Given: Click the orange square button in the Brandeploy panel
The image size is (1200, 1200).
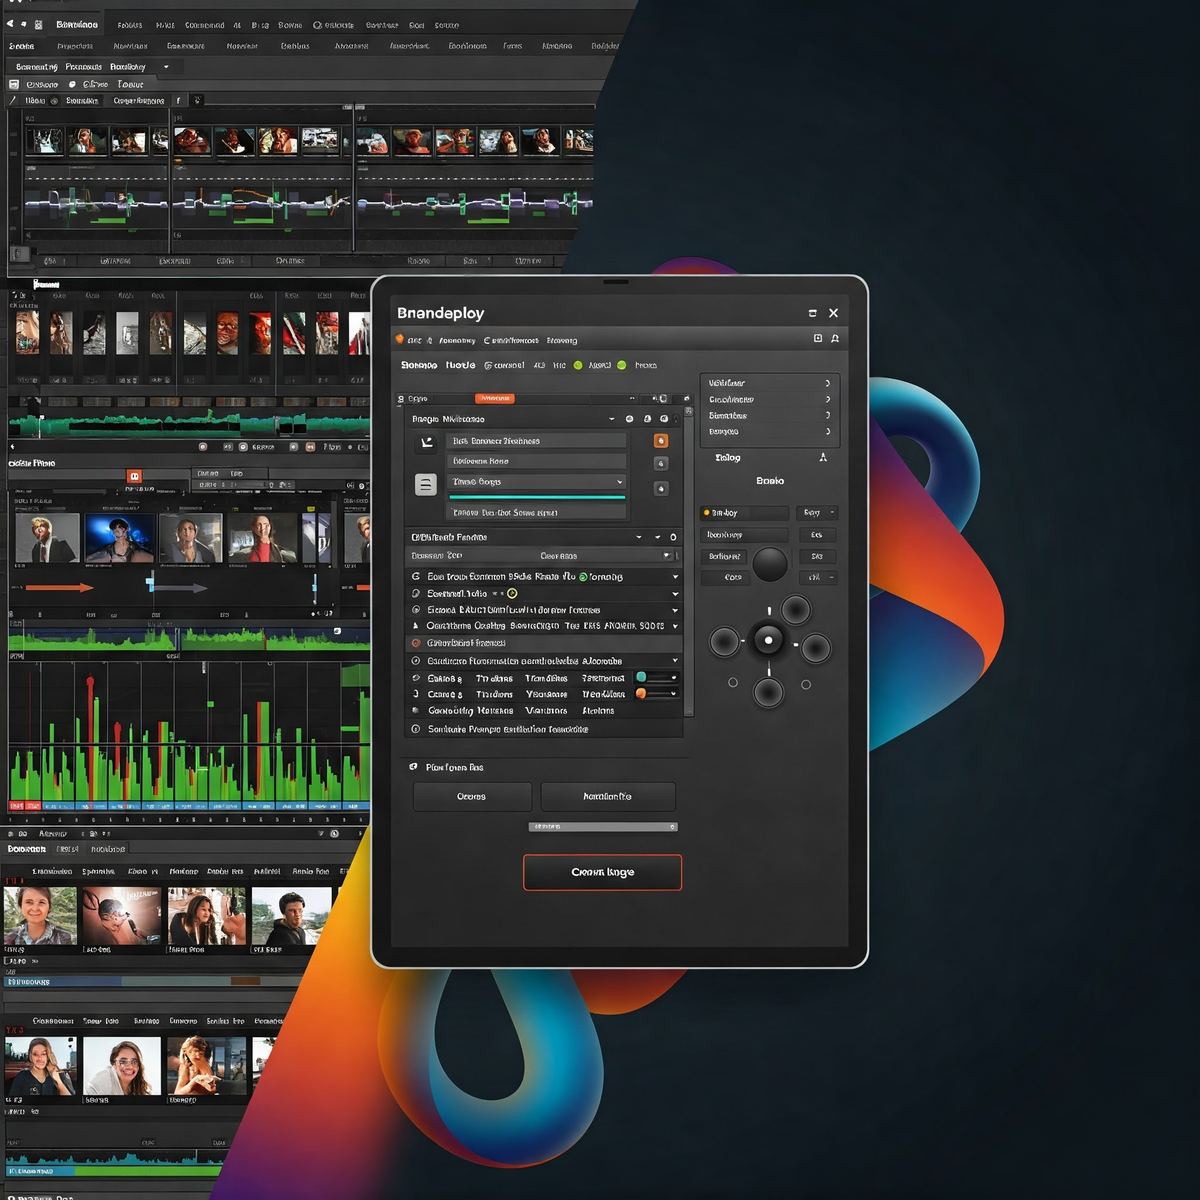Looking at the screenshot, I should coord(660,441).
